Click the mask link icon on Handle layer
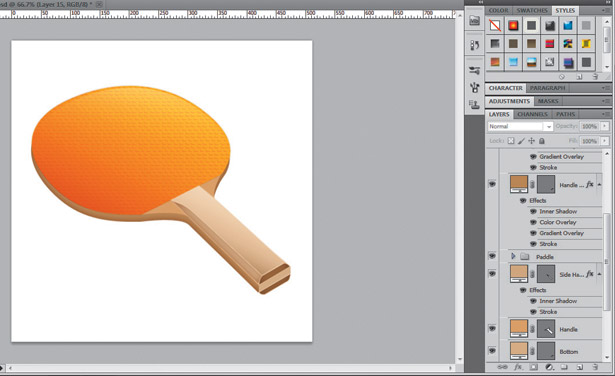 coord(532,329)
